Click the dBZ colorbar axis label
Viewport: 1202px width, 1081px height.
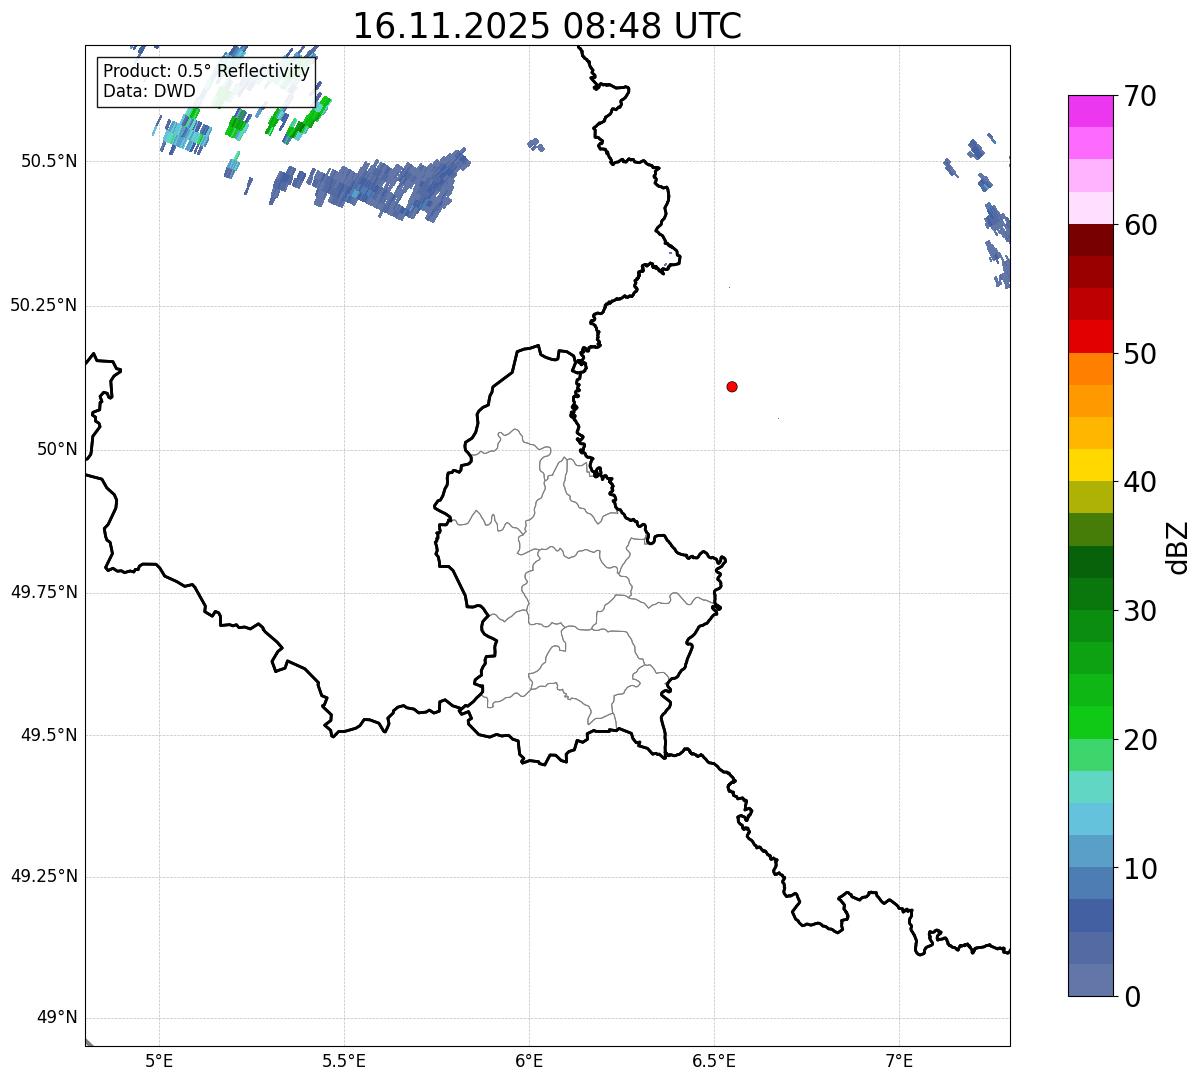[1178, 547]
